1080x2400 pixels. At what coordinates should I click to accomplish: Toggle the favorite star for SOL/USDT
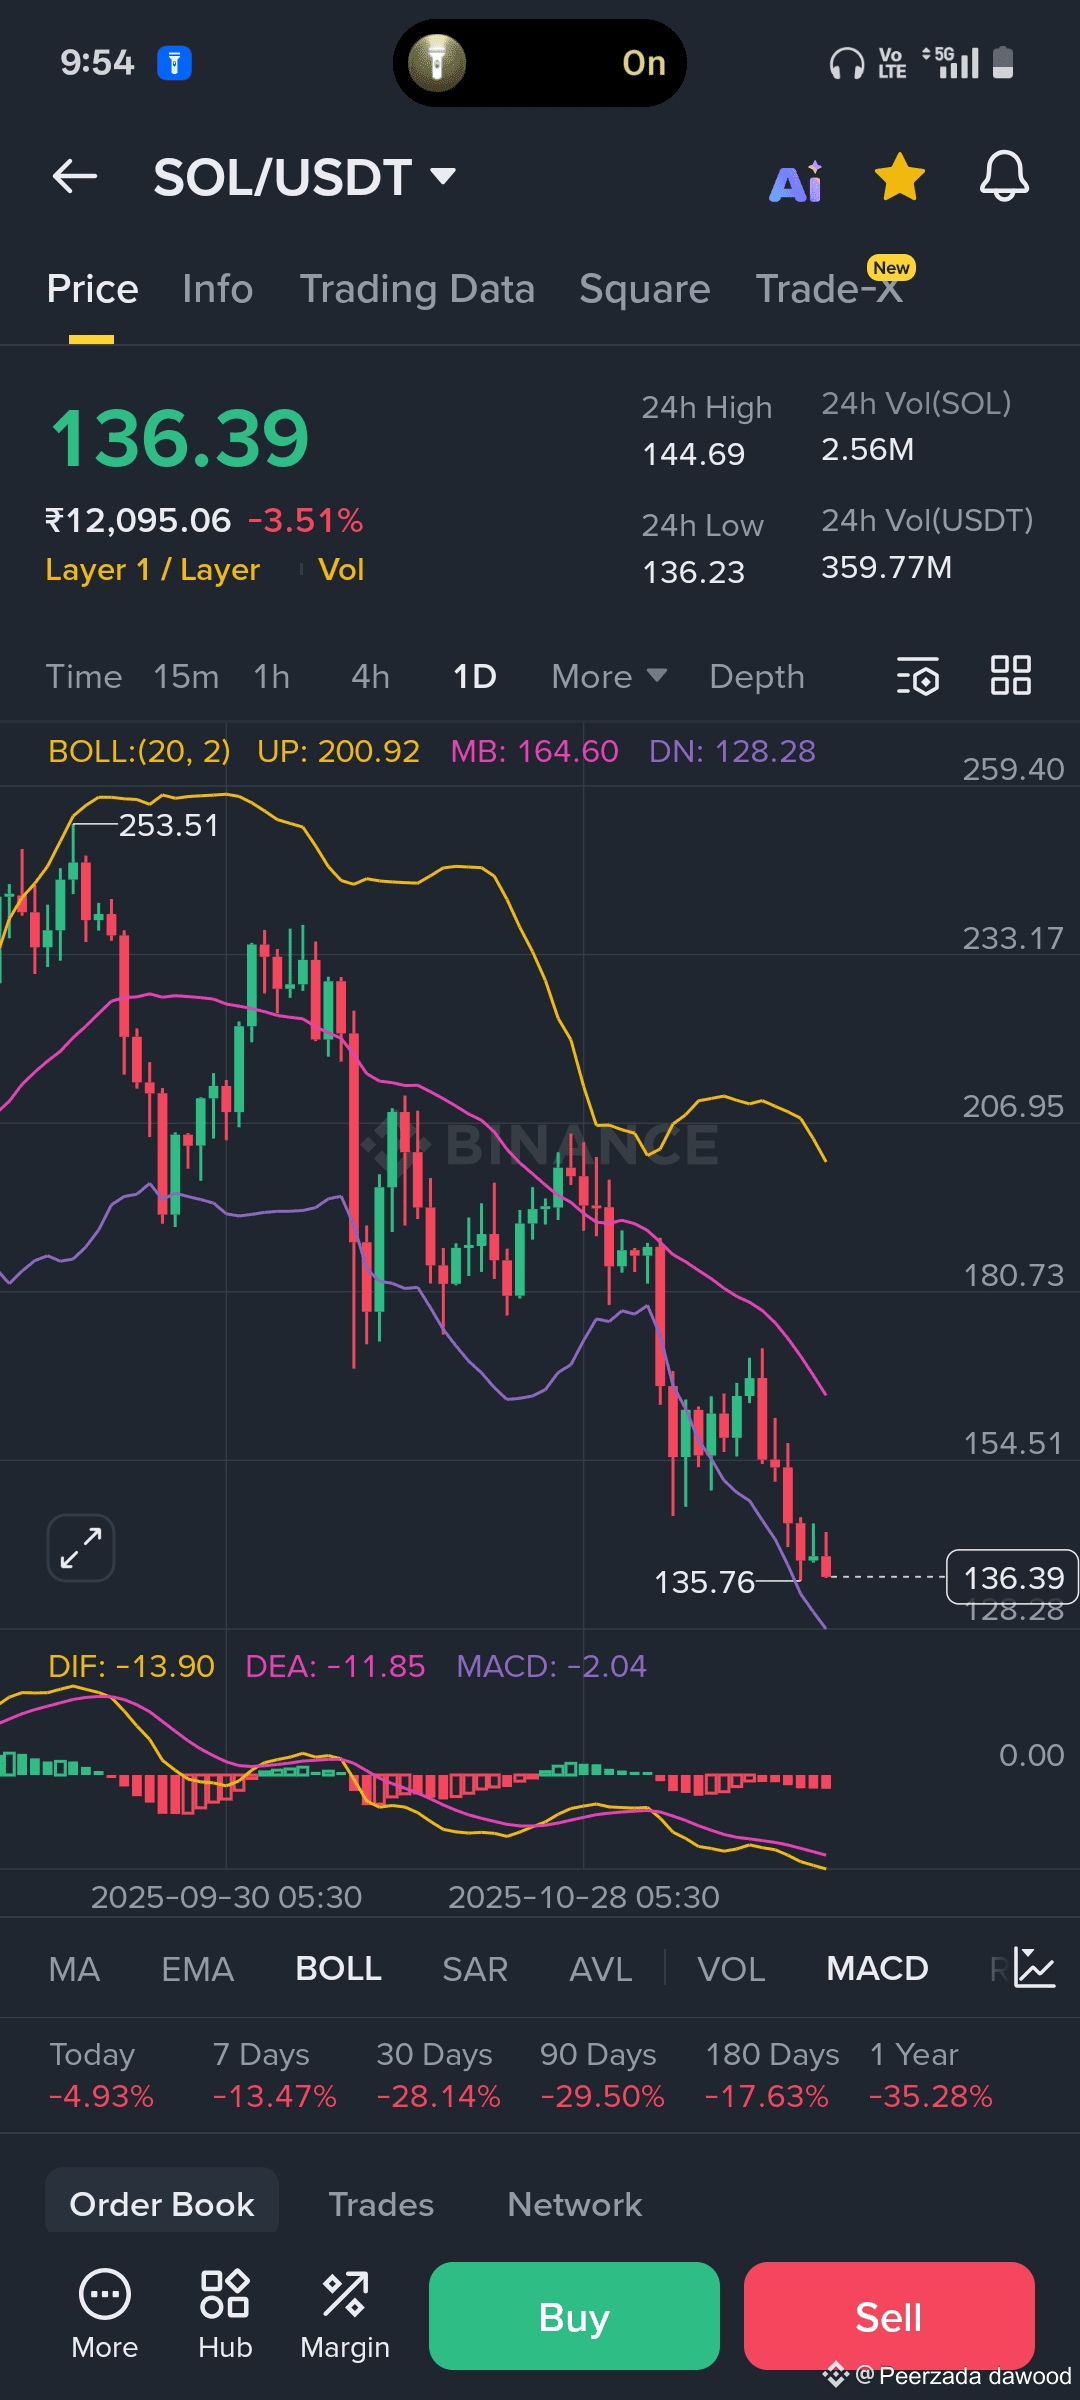click(899, 177)
